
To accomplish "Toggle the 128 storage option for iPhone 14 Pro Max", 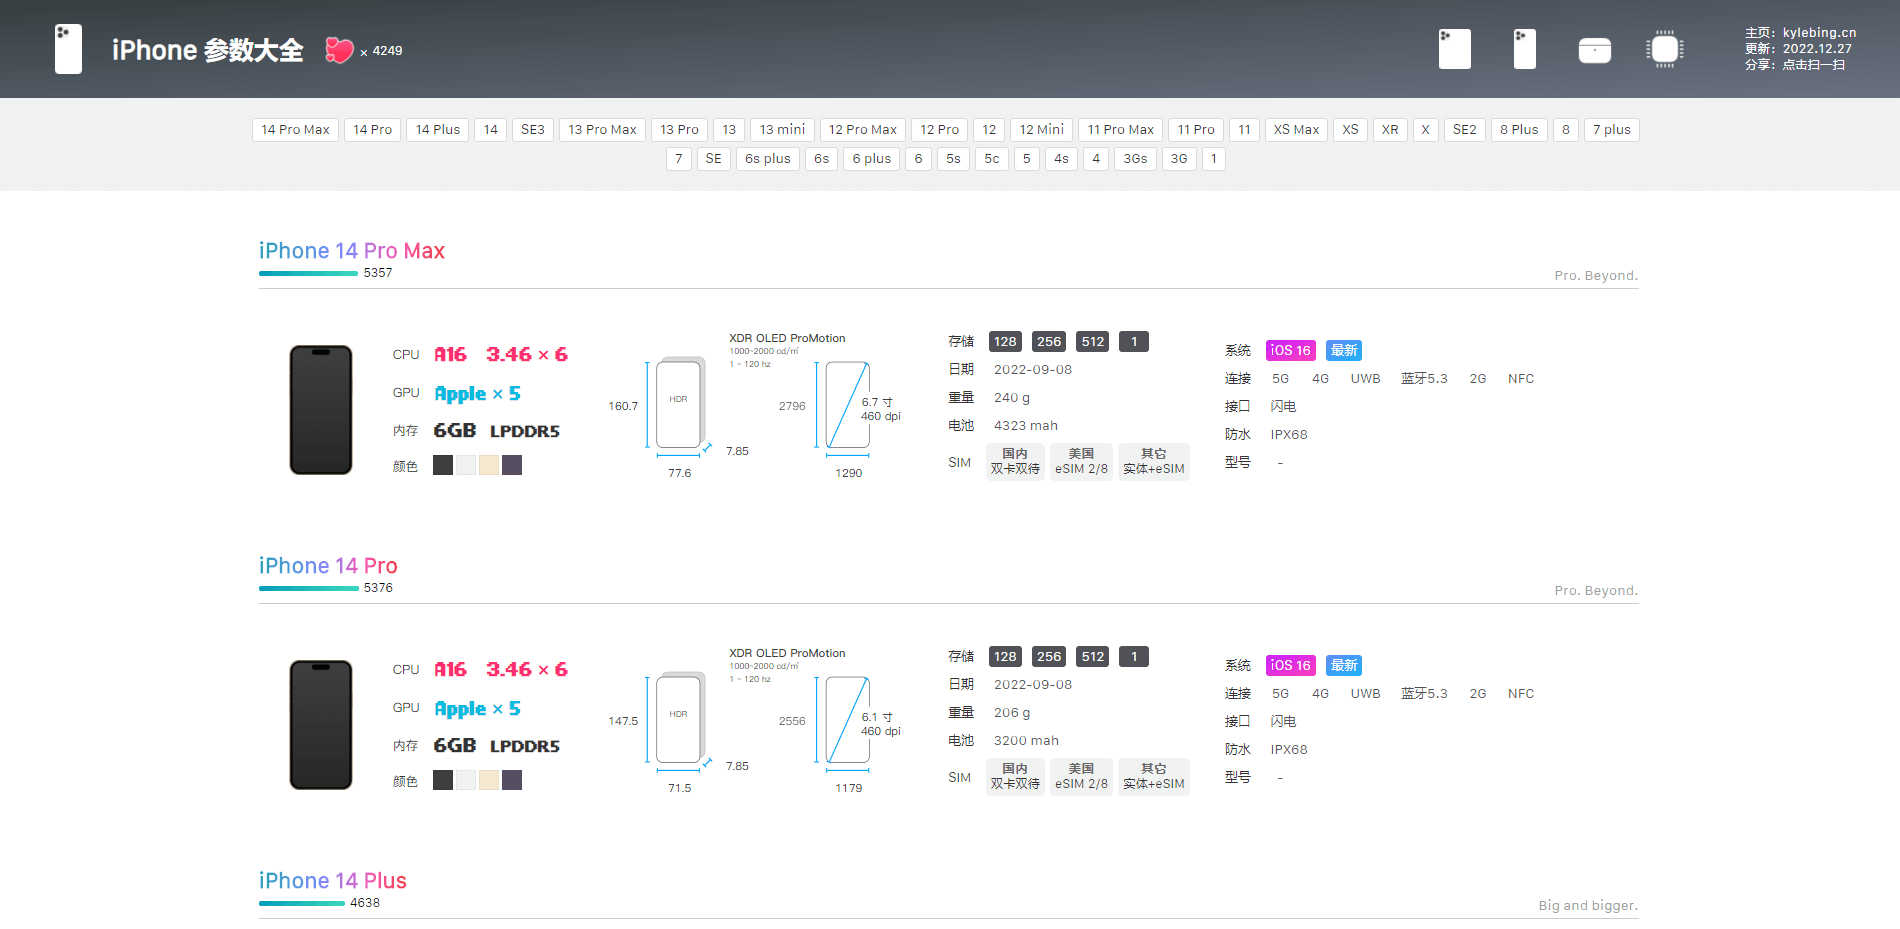I will click(1005, 341).
